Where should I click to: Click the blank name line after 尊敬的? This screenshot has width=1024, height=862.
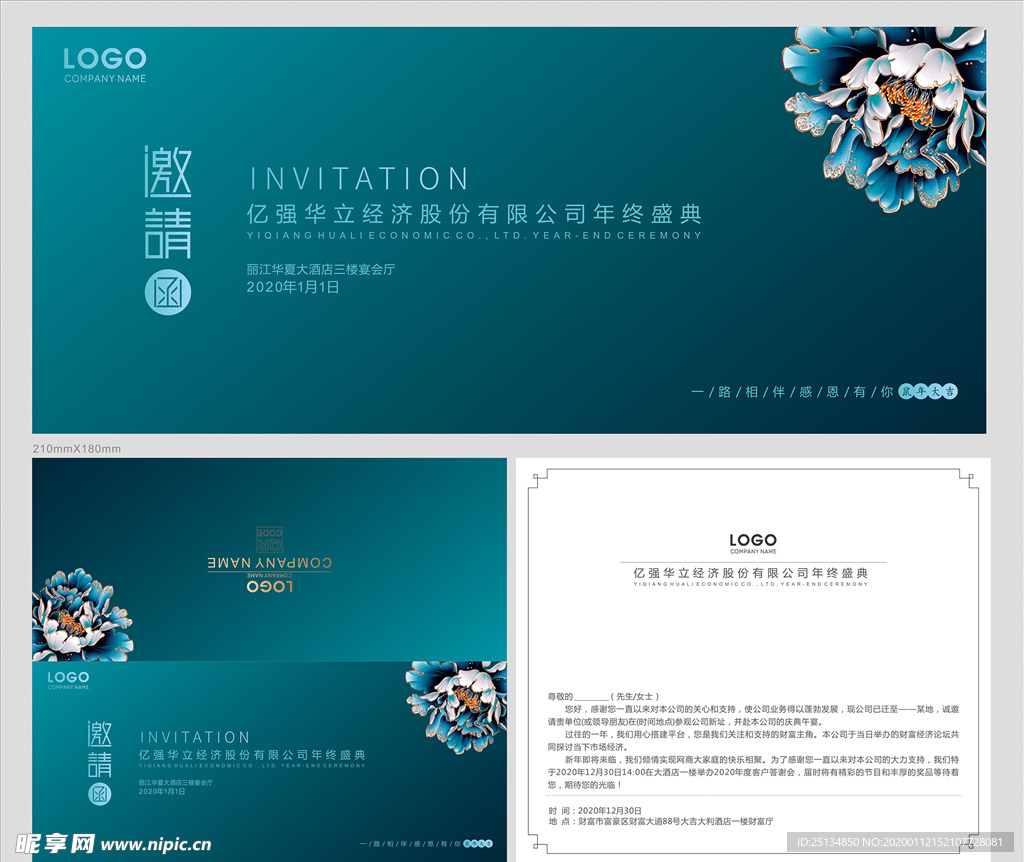(591, 698)
